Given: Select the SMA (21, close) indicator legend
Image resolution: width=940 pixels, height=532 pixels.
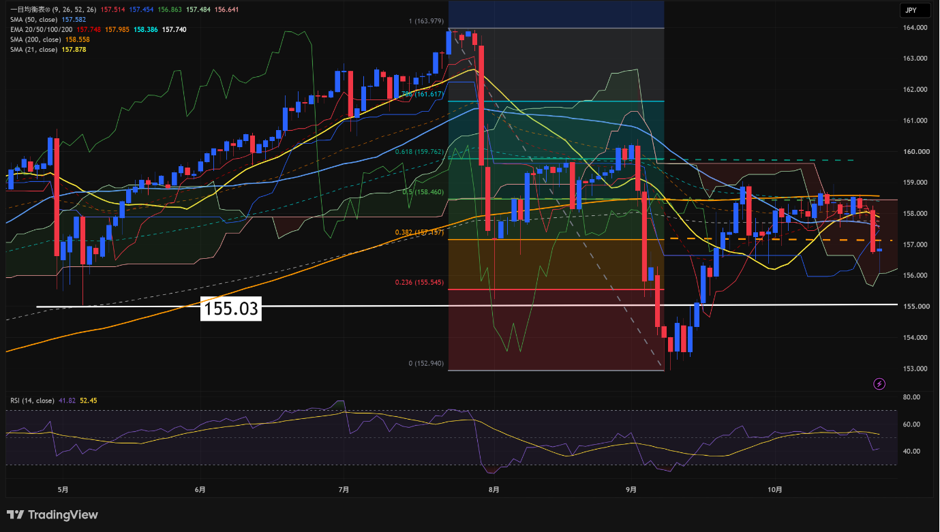Looking at the screenshot, I should pyautogui.click(x=34, y=49).
